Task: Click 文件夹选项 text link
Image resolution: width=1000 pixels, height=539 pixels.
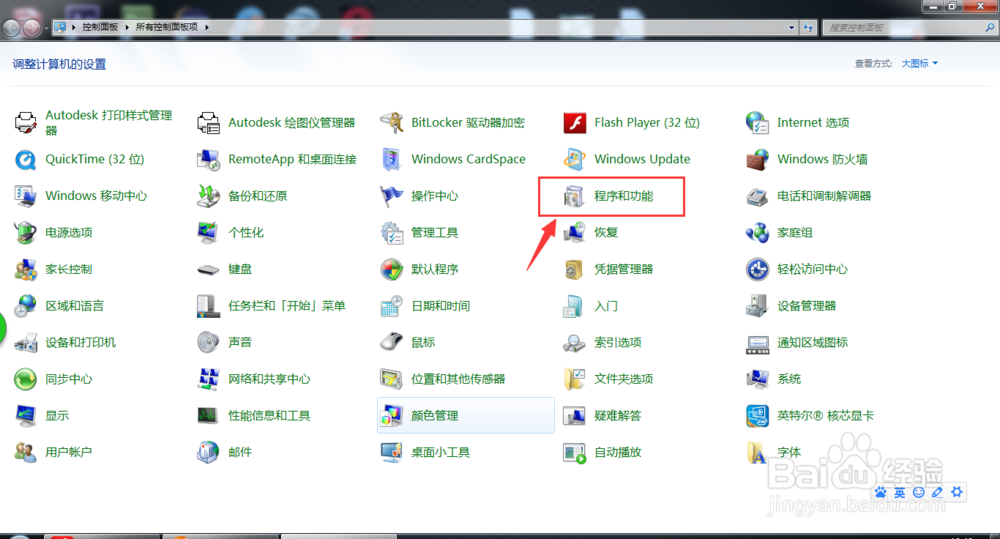Action: 624,379
